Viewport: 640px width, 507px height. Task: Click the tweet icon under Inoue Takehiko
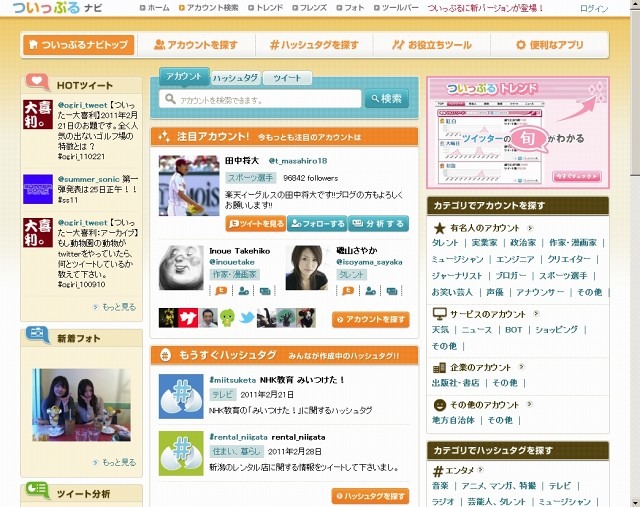pyautogui.click(x=221, y=291)
